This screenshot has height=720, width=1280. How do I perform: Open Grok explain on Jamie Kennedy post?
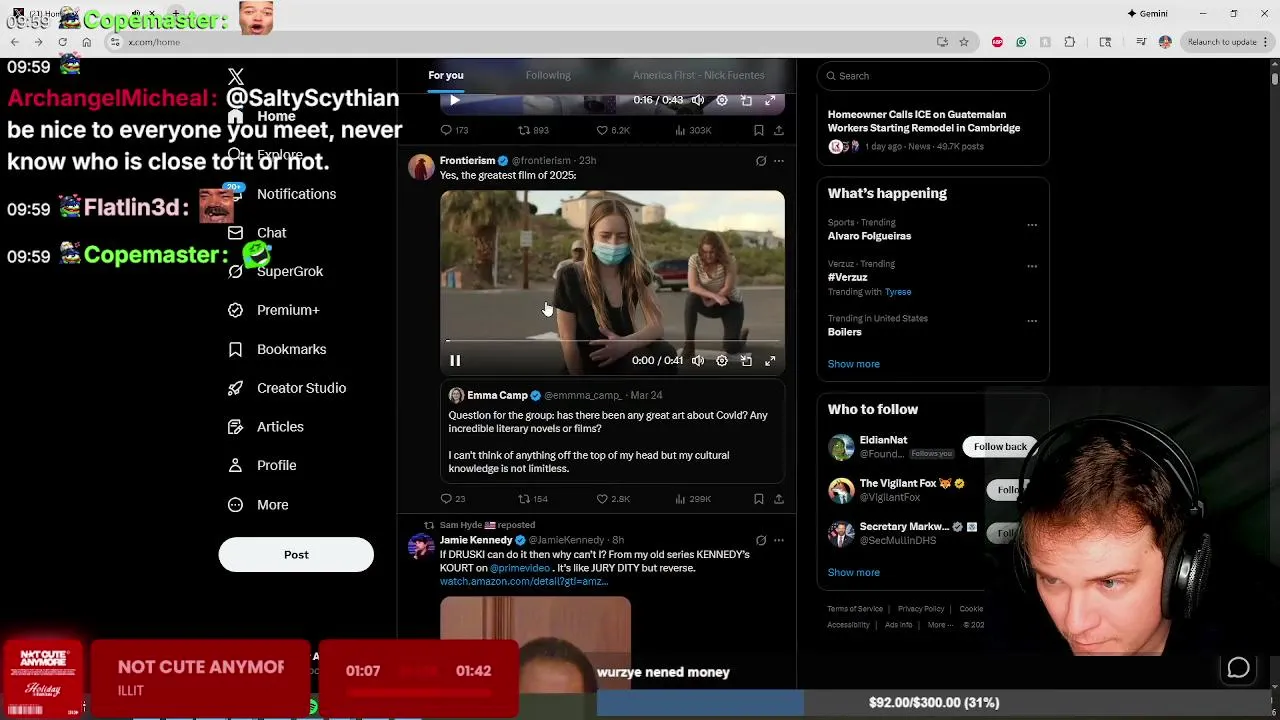tap(761, 540)
